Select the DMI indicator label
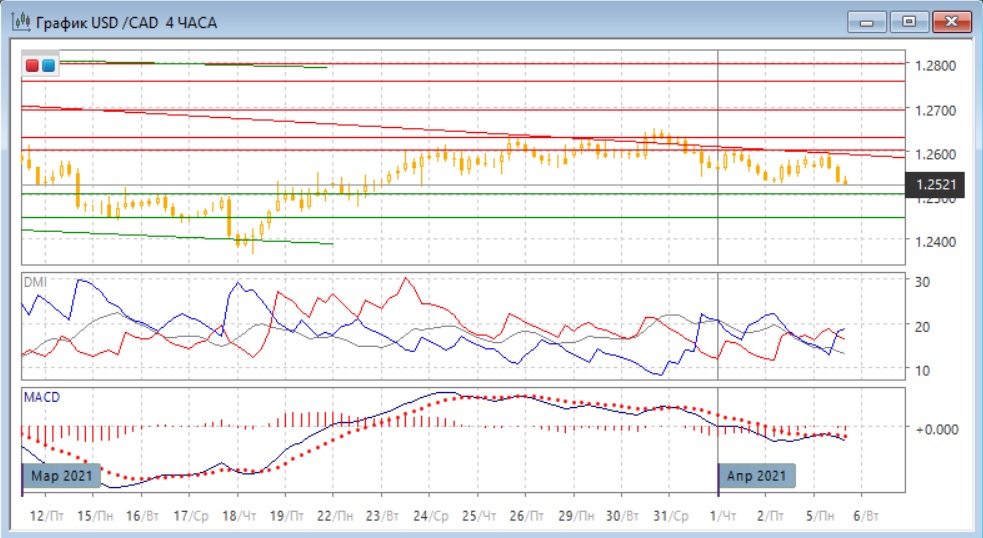The height and width of the screenshot is (538, 983). (34, 282)
